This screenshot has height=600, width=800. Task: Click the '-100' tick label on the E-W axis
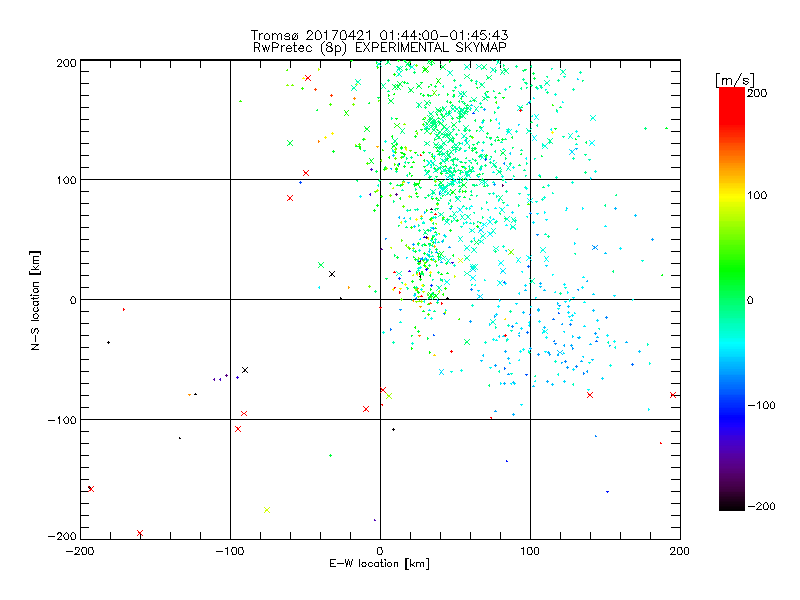pyautogui.click(x=230, y=551)
